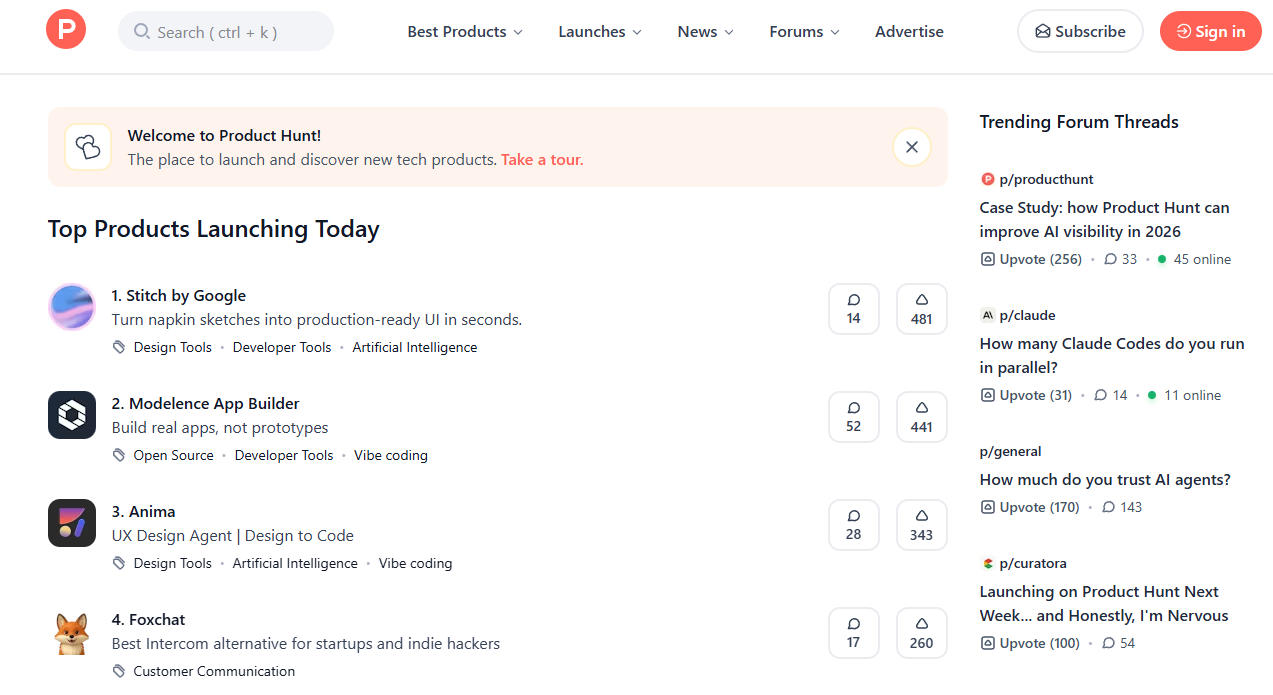Open the Stitch by Google product thumbnail
The height and width of the screenshot is (695, 1273).
point(72,307)
